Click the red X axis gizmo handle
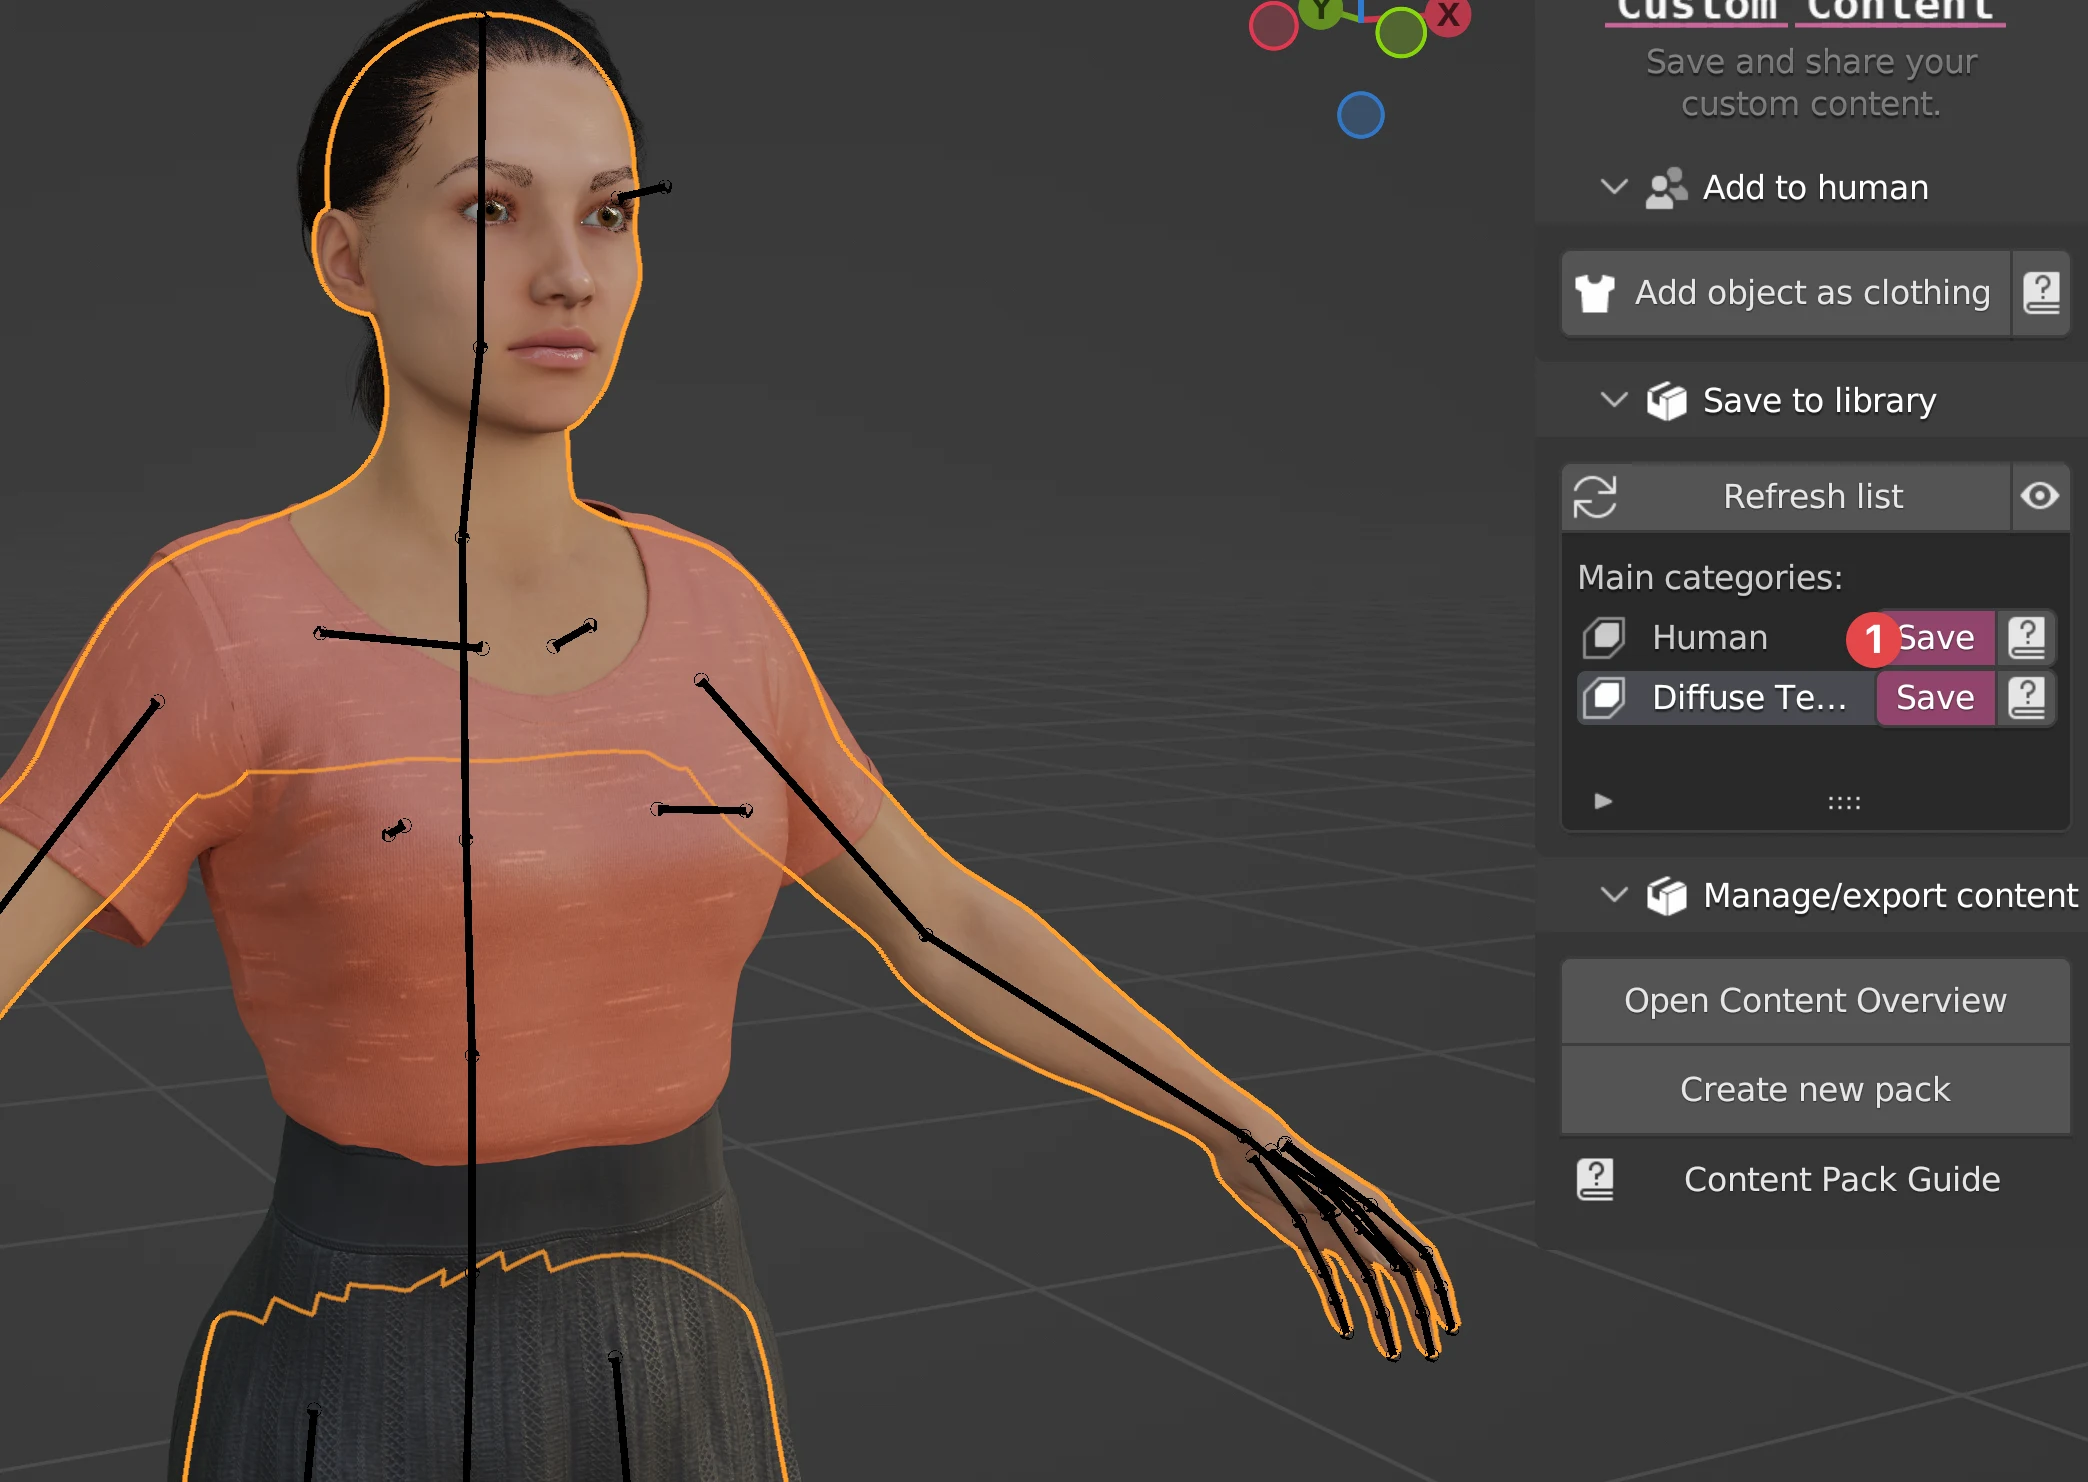Image resolution: width=2088 pixels, height=1482 pixels. point(1448,15)
